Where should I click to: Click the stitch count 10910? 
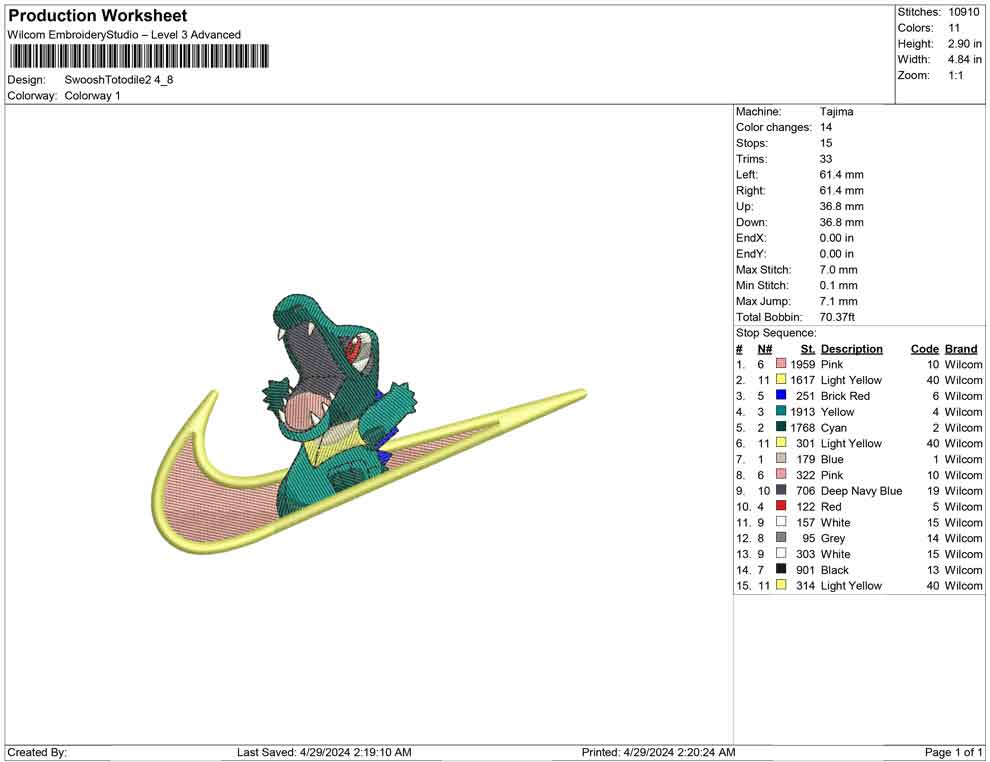[964, 12]
